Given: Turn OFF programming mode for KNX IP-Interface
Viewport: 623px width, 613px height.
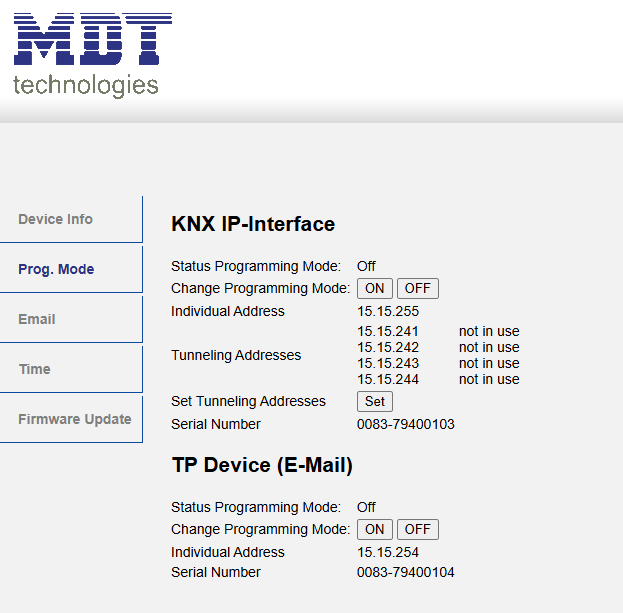Looking at the screenshot, I should 417,288.
